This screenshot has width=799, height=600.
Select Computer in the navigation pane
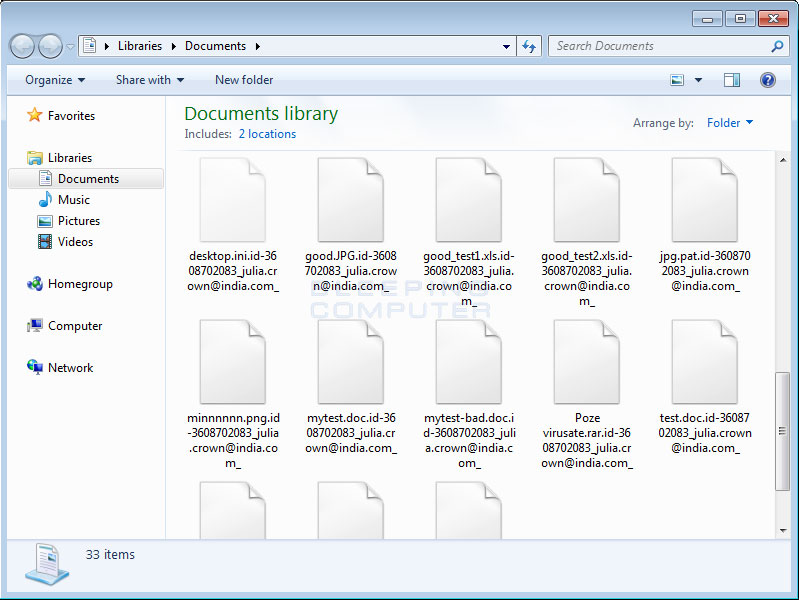click(75, 326)
